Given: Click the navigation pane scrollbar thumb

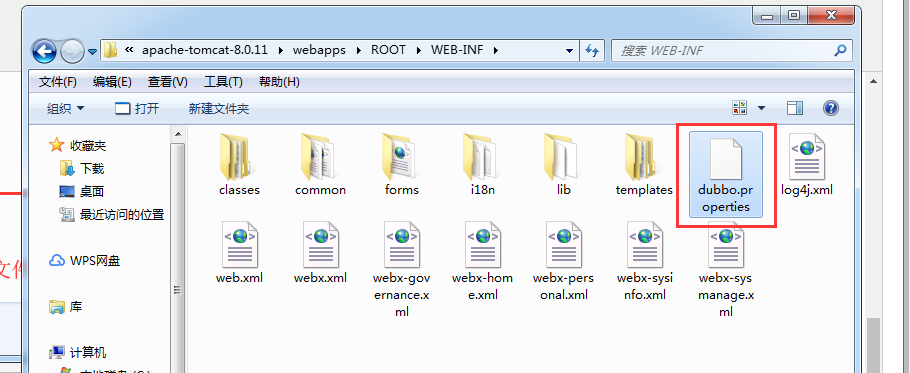Looking at the screenshot, I should 178,290.
